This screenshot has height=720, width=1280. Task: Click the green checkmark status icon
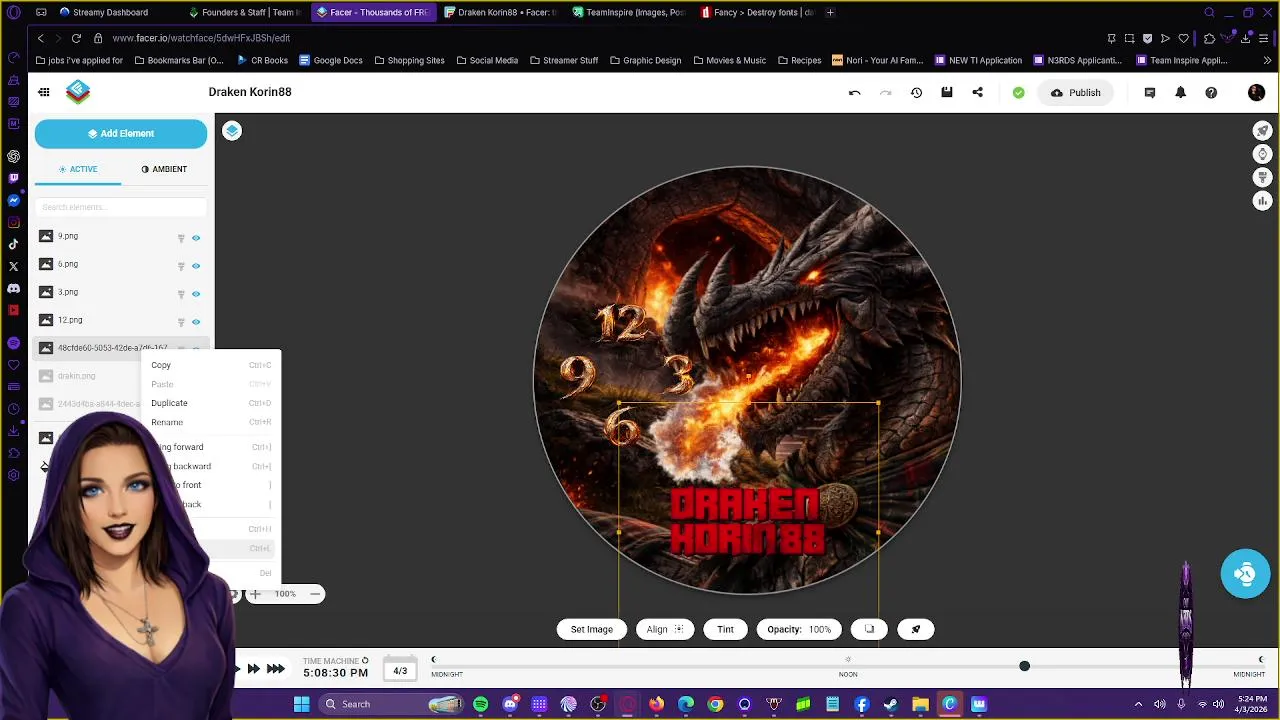click(1018, 92)
